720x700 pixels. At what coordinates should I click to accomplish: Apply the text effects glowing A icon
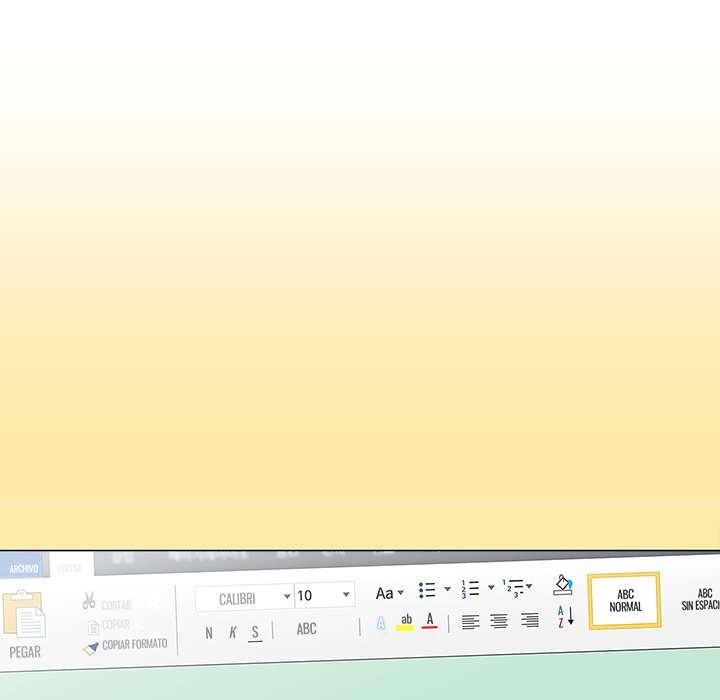click(x=381, y=623)
